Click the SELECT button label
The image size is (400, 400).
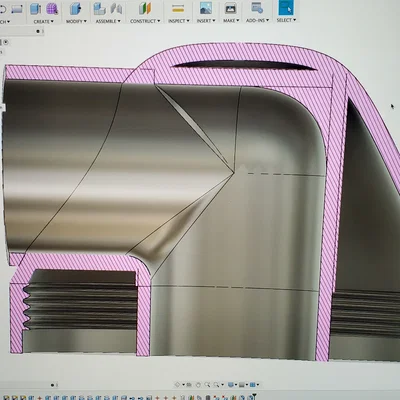[x=286, y=20]
